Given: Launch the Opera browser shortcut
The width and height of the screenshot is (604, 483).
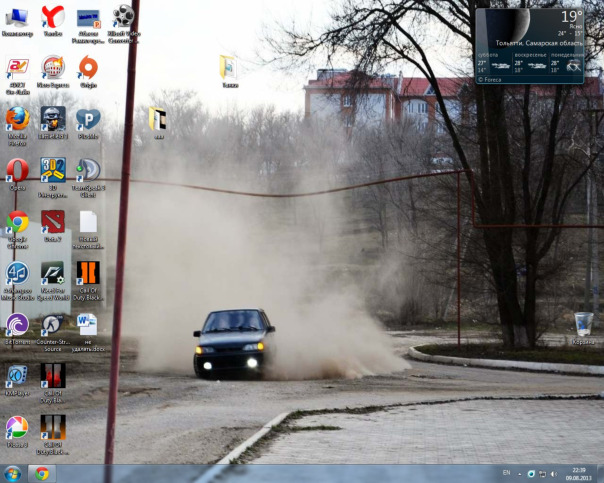Looking at the screenshot, I should pyautogui.click(x=18, y=174).
